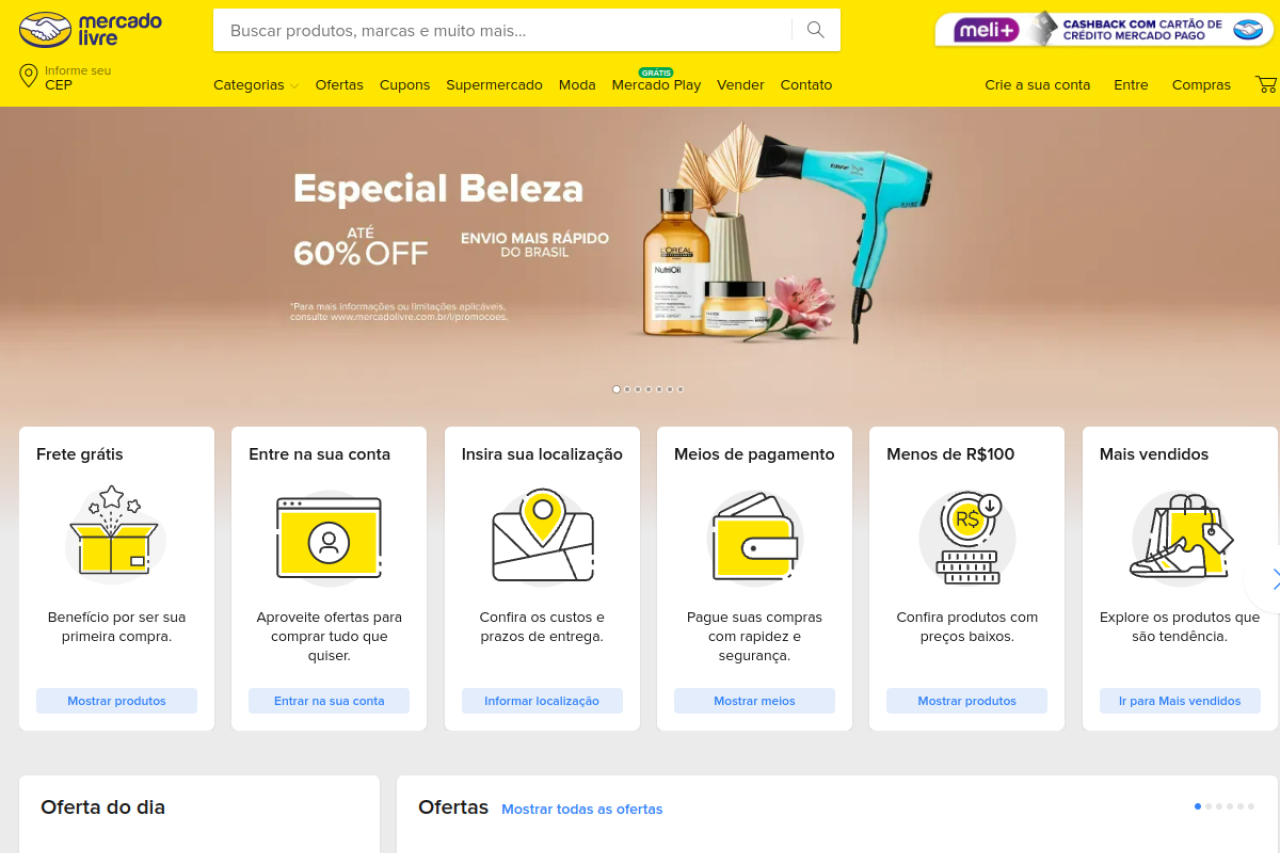Open the Supermercado menu item
1280x853 pixels.
pyautogui.click(x=494, y=85)
